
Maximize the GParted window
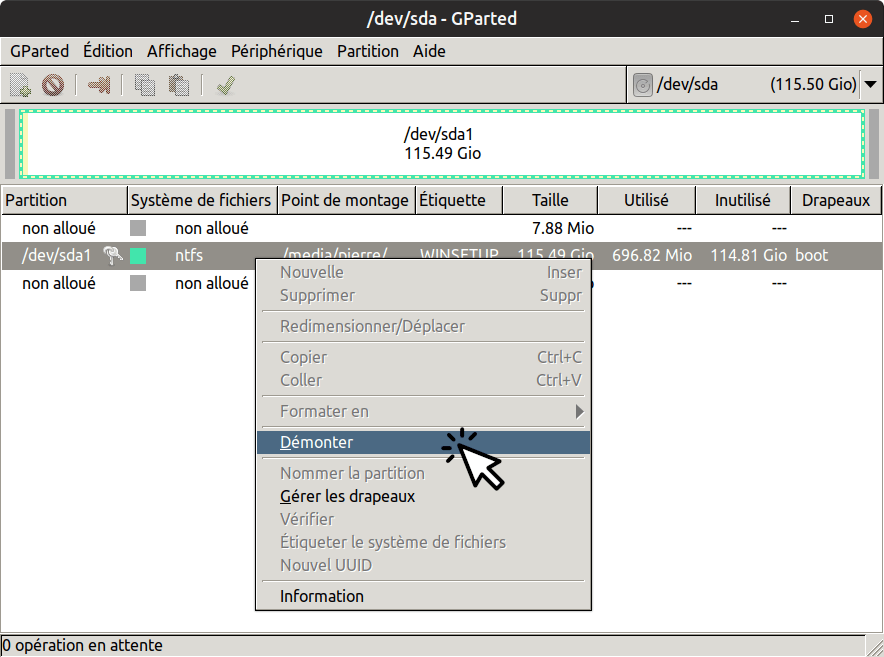[829, 19]
